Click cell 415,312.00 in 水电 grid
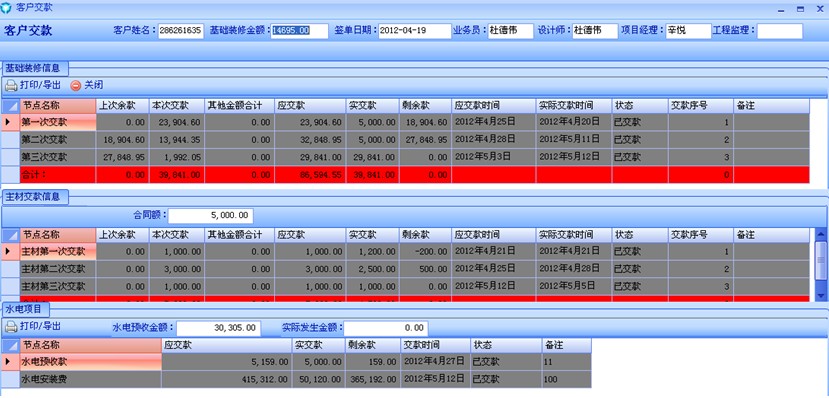Viewport: 829px width, 398px height. pyautogui.click(x=227, y=380)
